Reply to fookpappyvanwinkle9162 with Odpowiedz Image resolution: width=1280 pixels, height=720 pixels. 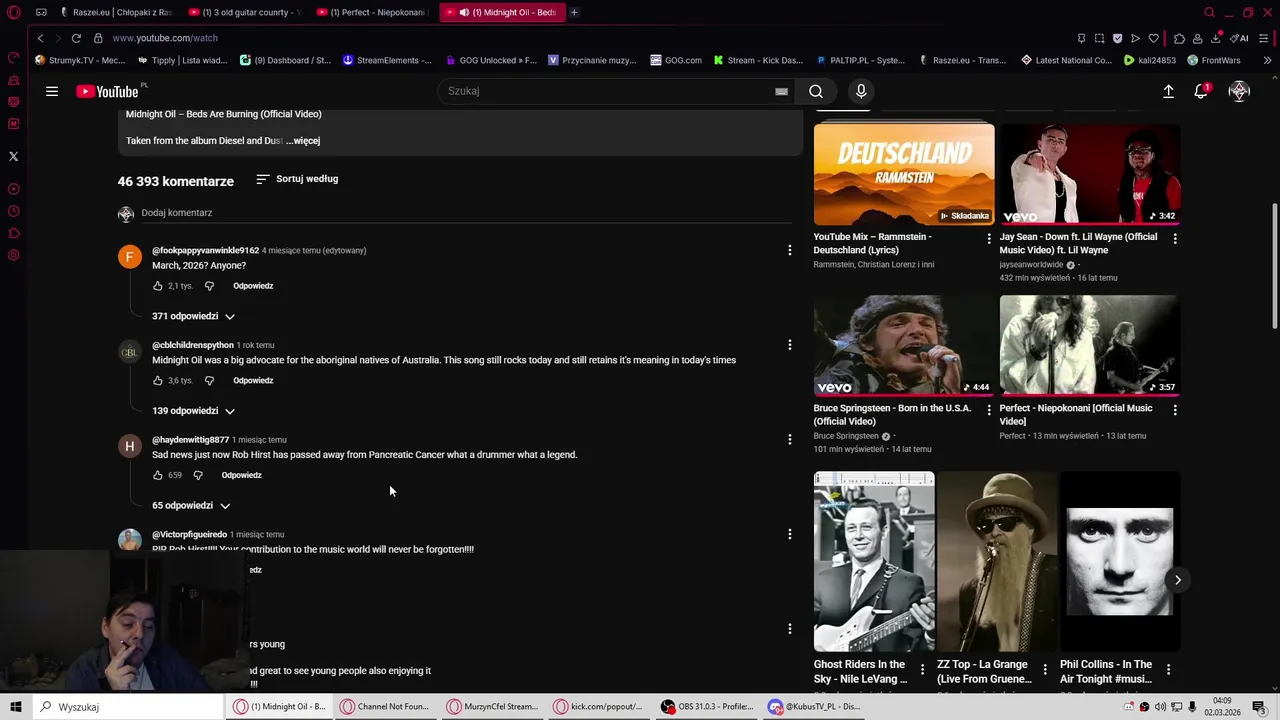253,286
